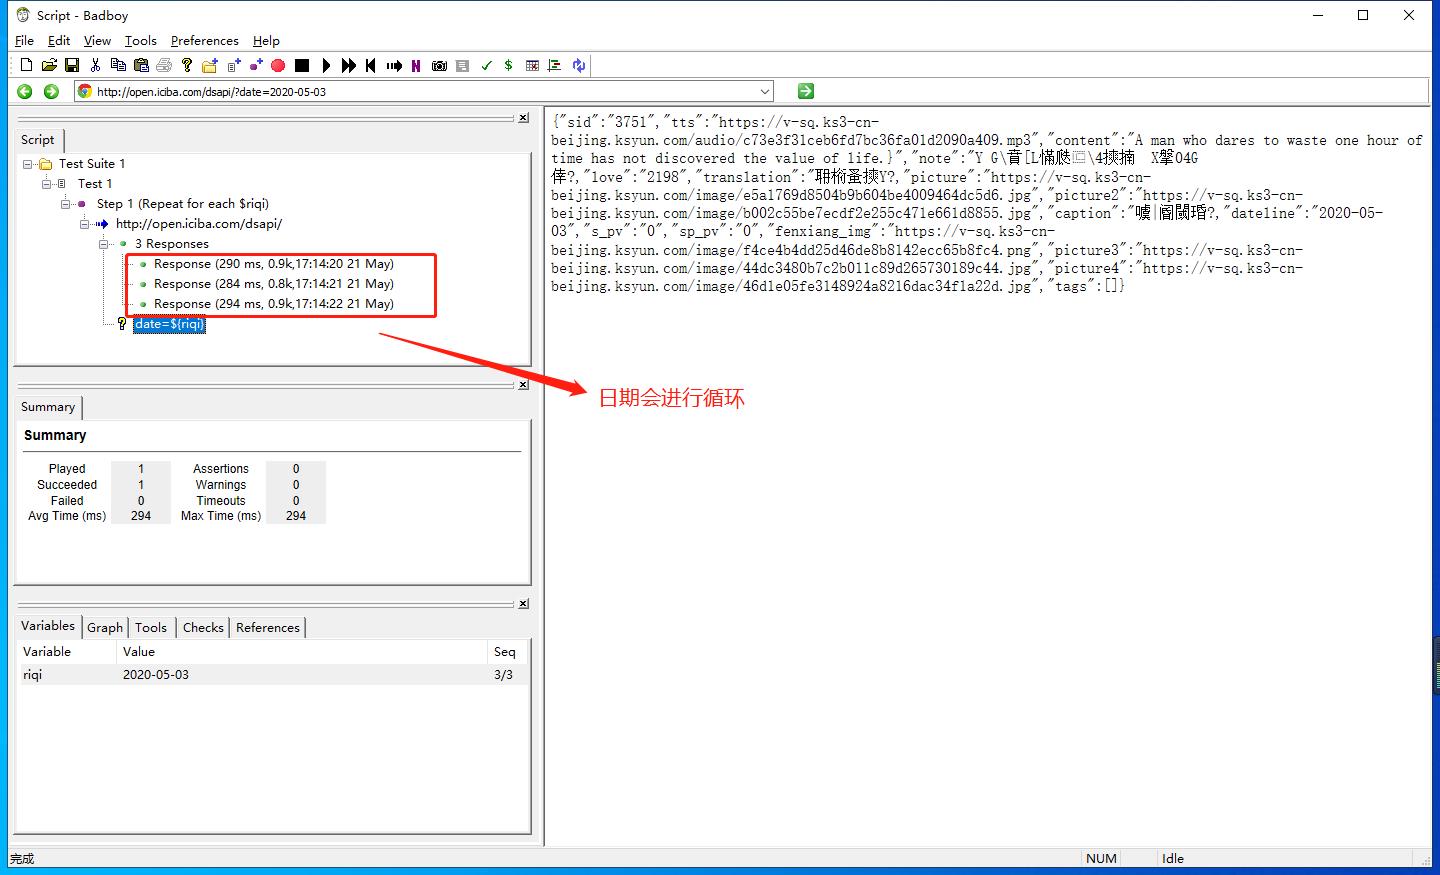Copy selection with Copy icon
Viewport: 1440px width, 875px height.
118,65
